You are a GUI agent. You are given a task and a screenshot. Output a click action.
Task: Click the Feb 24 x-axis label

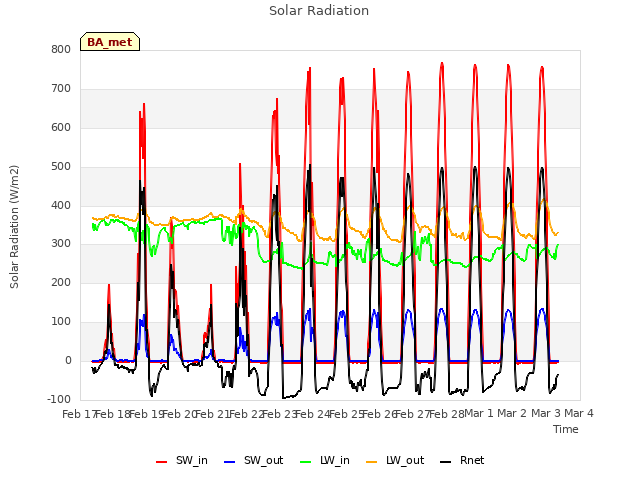(x=313, y=414)
